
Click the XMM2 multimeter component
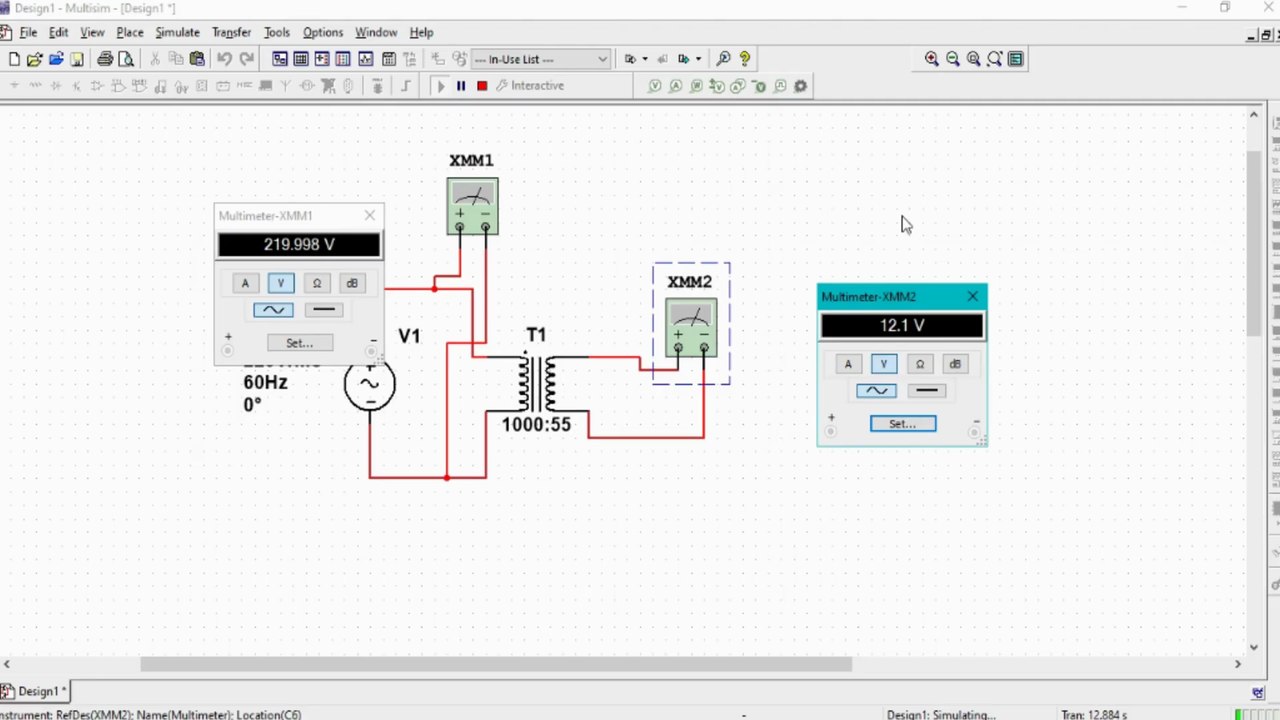click(691, 327)
